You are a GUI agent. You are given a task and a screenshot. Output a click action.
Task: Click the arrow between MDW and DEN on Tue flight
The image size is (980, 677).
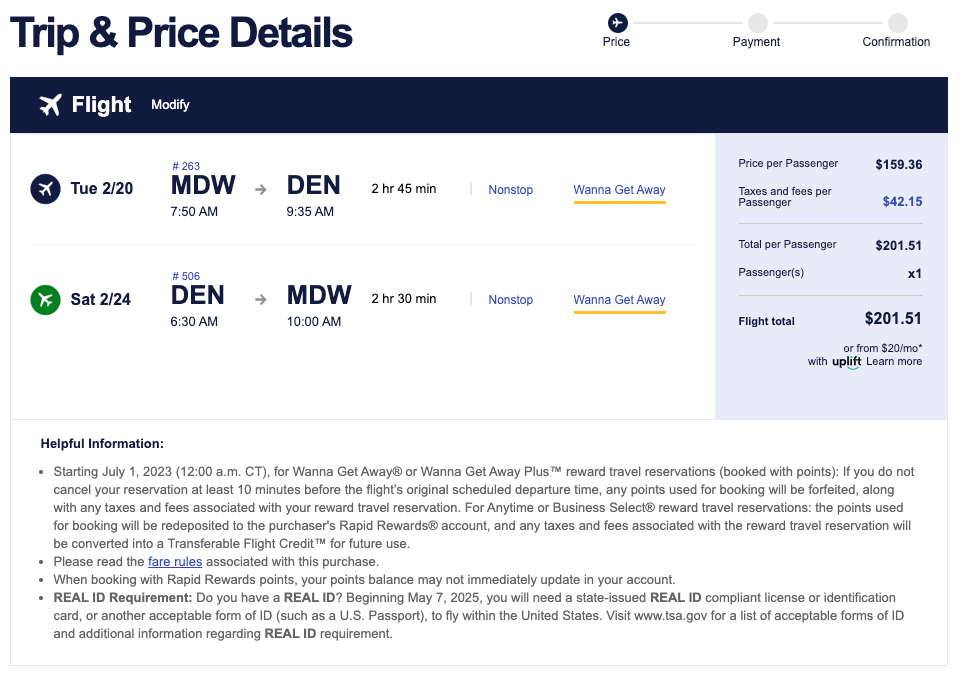pos(261,189)
